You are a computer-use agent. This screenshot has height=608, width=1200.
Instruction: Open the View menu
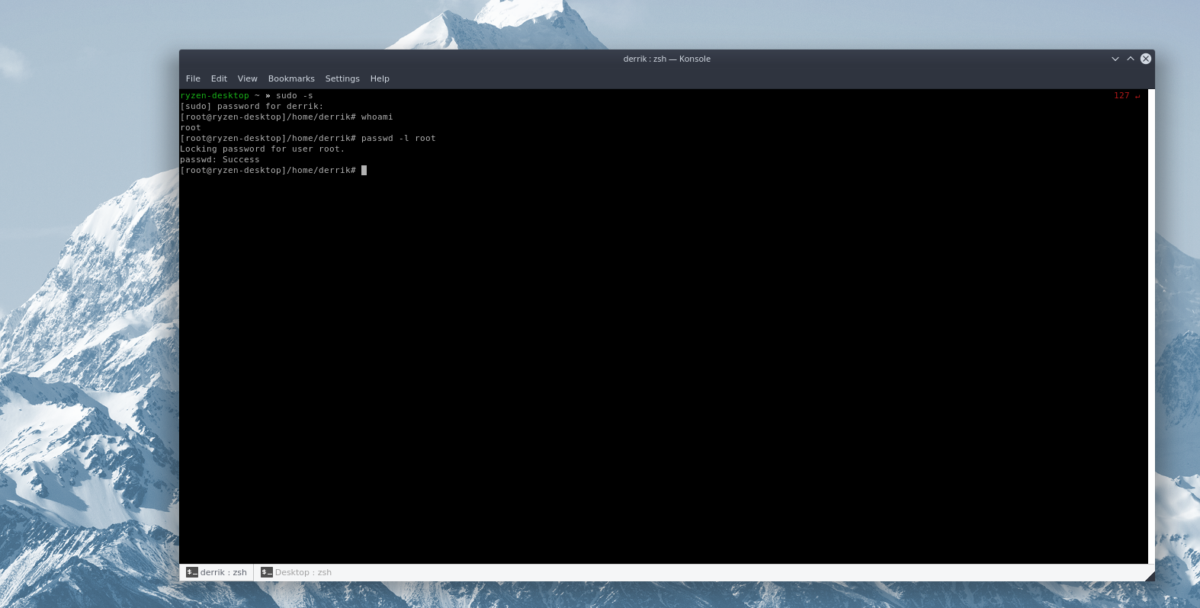247,78
